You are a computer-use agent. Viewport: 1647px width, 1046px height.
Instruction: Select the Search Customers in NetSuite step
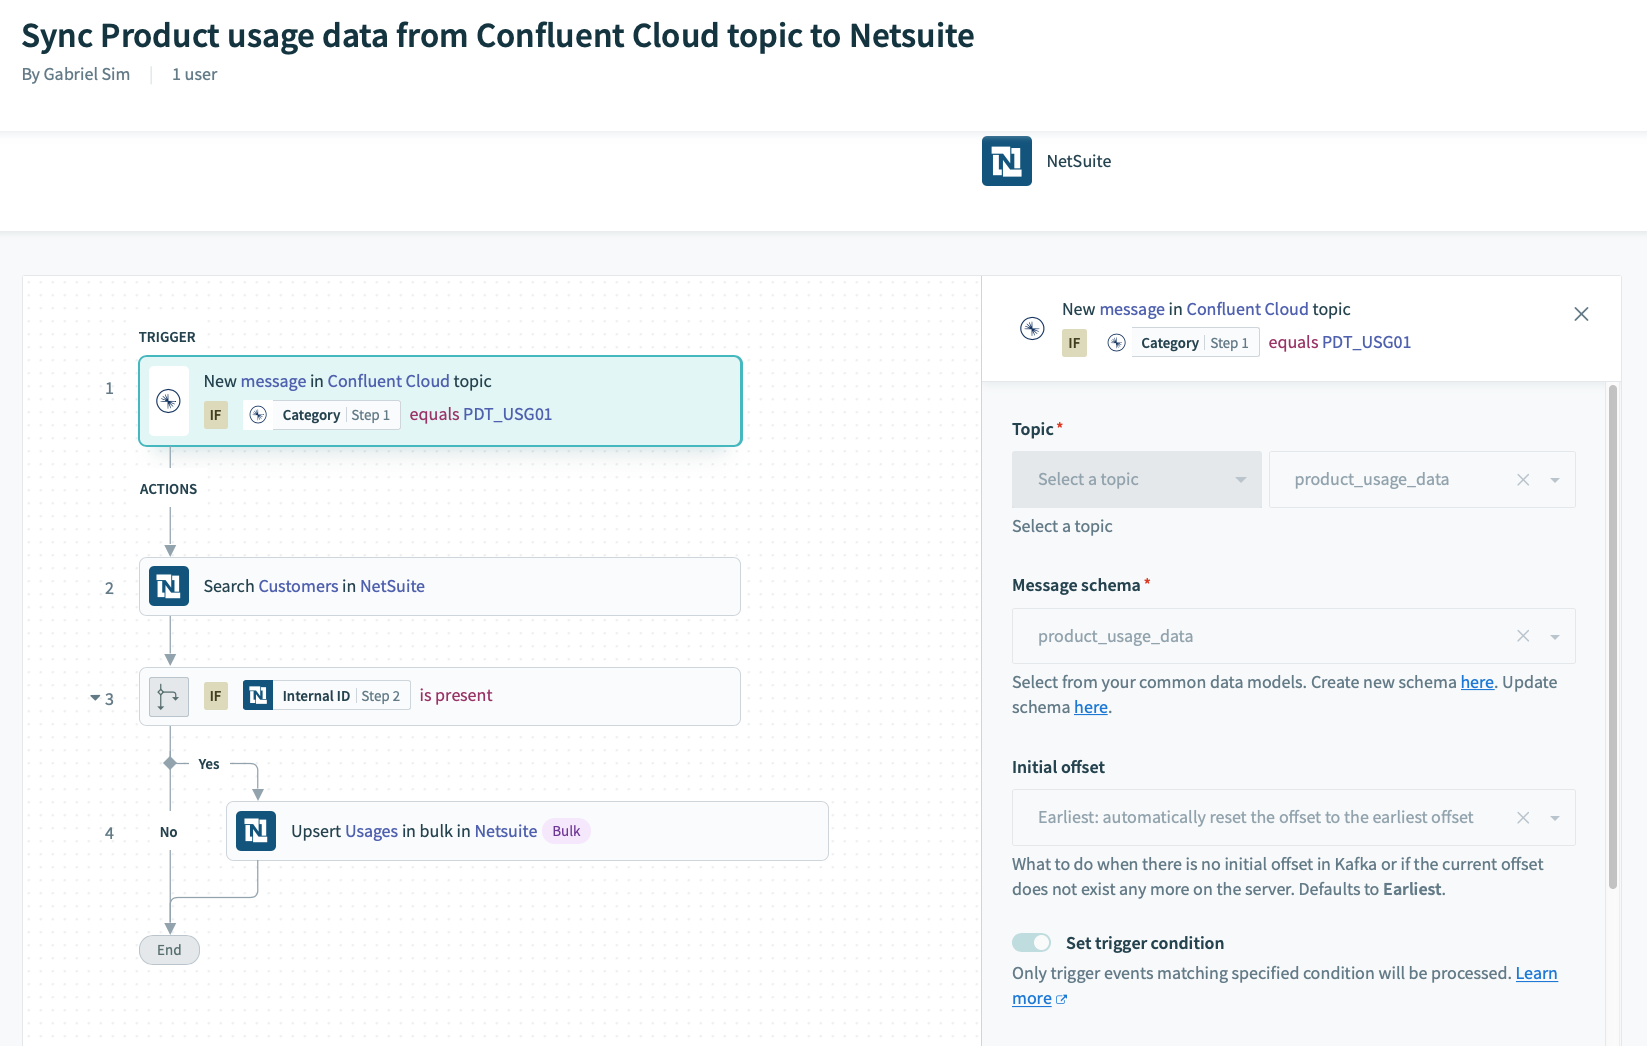(440, 586)
